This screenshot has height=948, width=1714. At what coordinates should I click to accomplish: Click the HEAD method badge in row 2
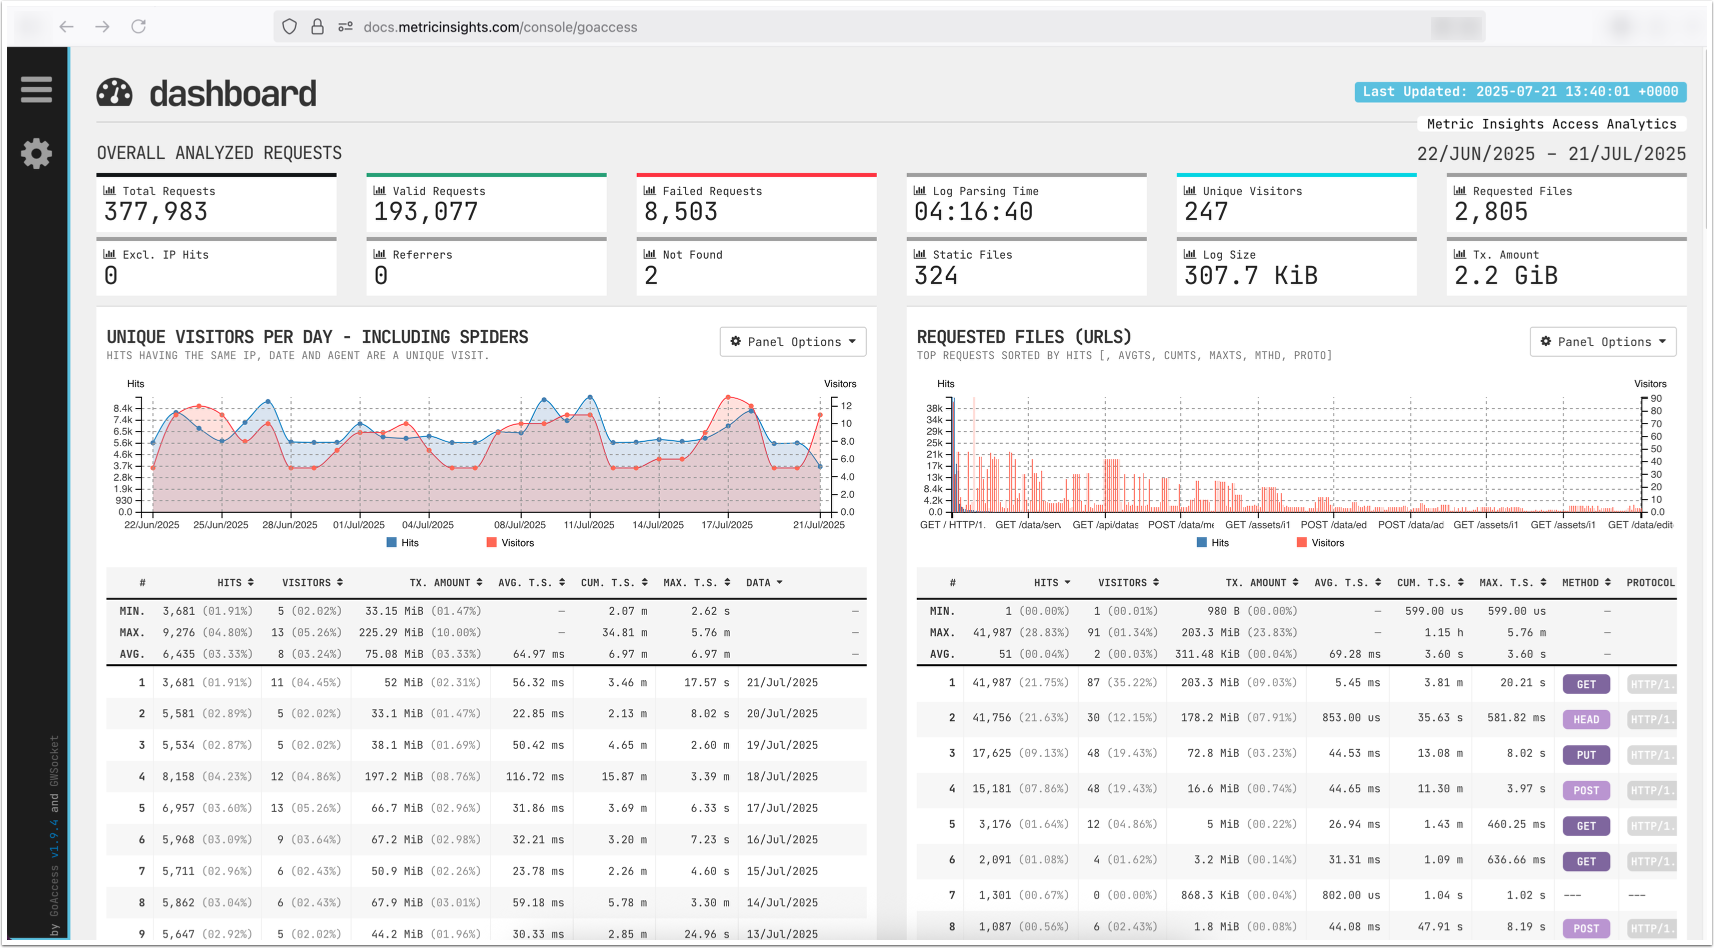click(x=1586, y=719)
